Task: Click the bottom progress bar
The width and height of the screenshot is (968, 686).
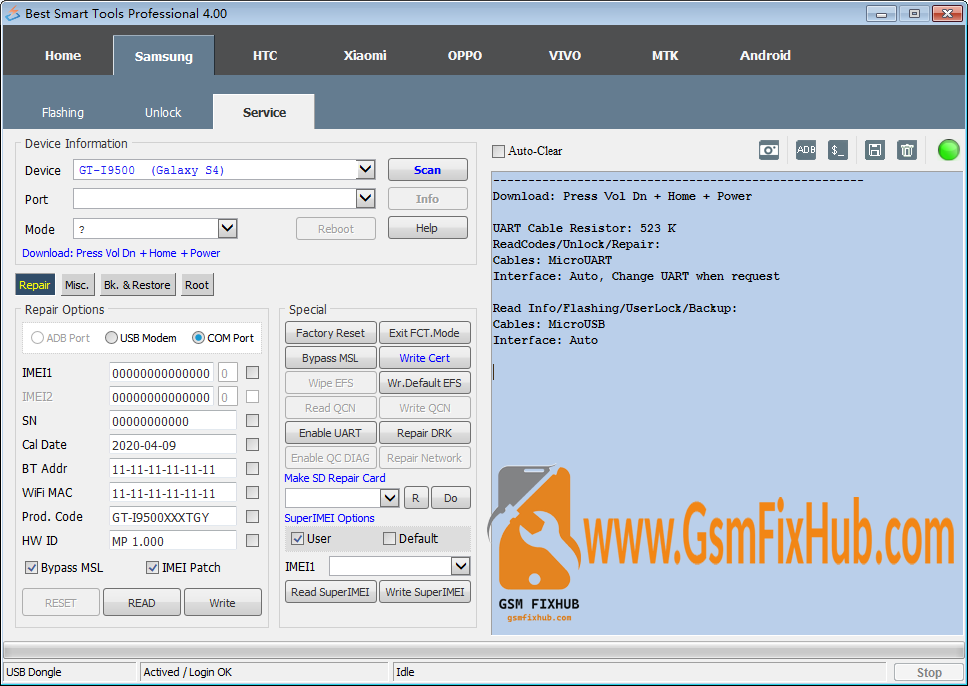Action: pyautogui.click(x=483, y=650)
